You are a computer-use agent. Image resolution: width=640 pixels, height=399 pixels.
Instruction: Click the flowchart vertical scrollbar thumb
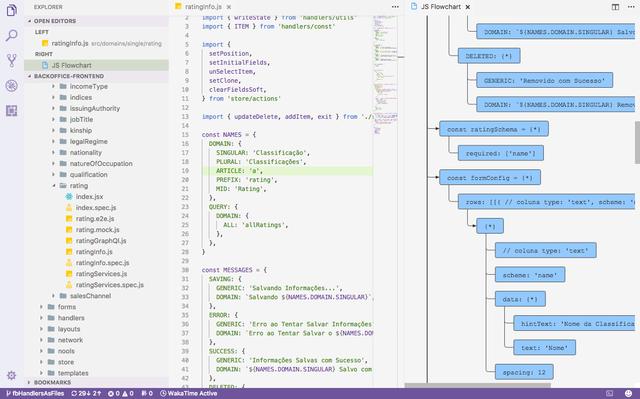pyautogui.click(x=637, y=142)
